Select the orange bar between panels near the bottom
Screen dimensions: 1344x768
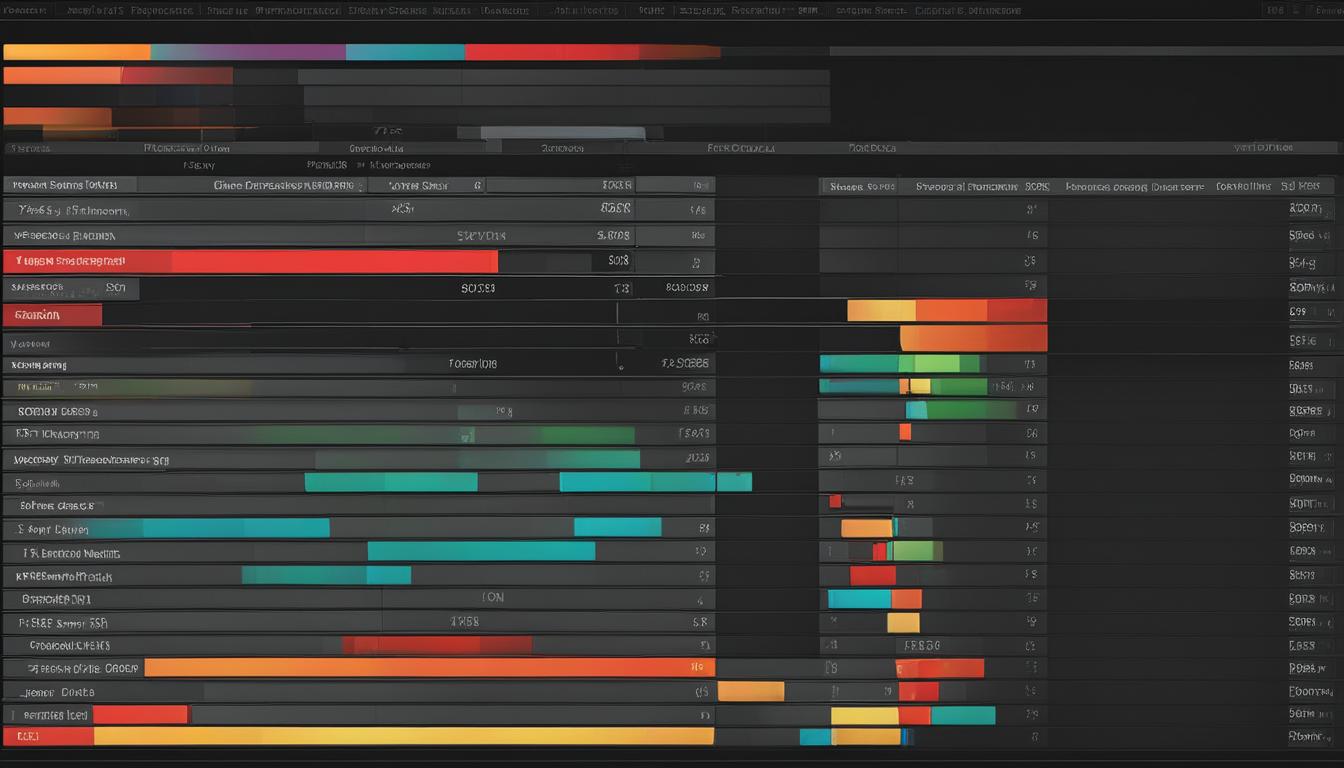pos(751,691)
